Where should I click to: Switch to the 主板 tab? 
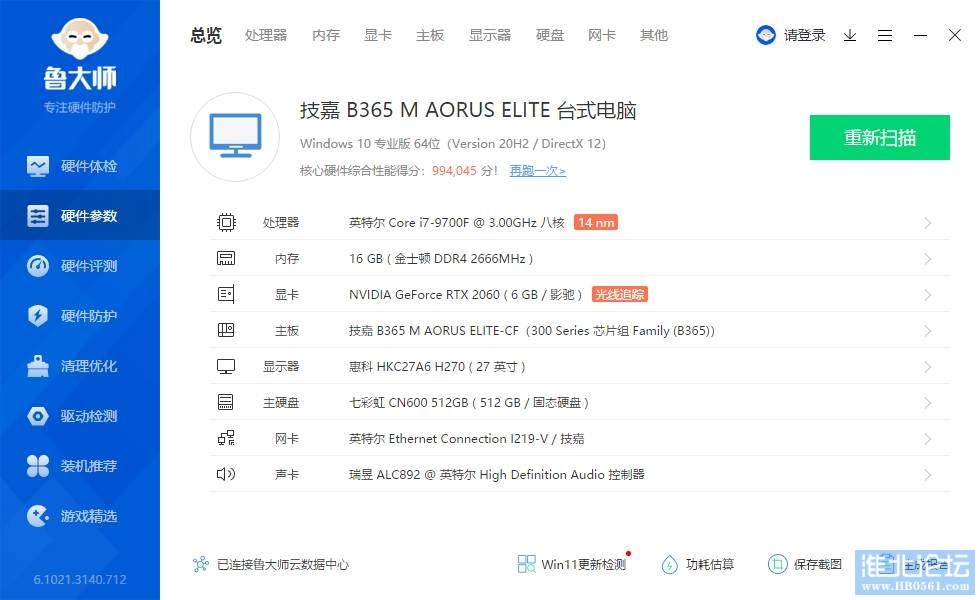(x=430, y=36)
